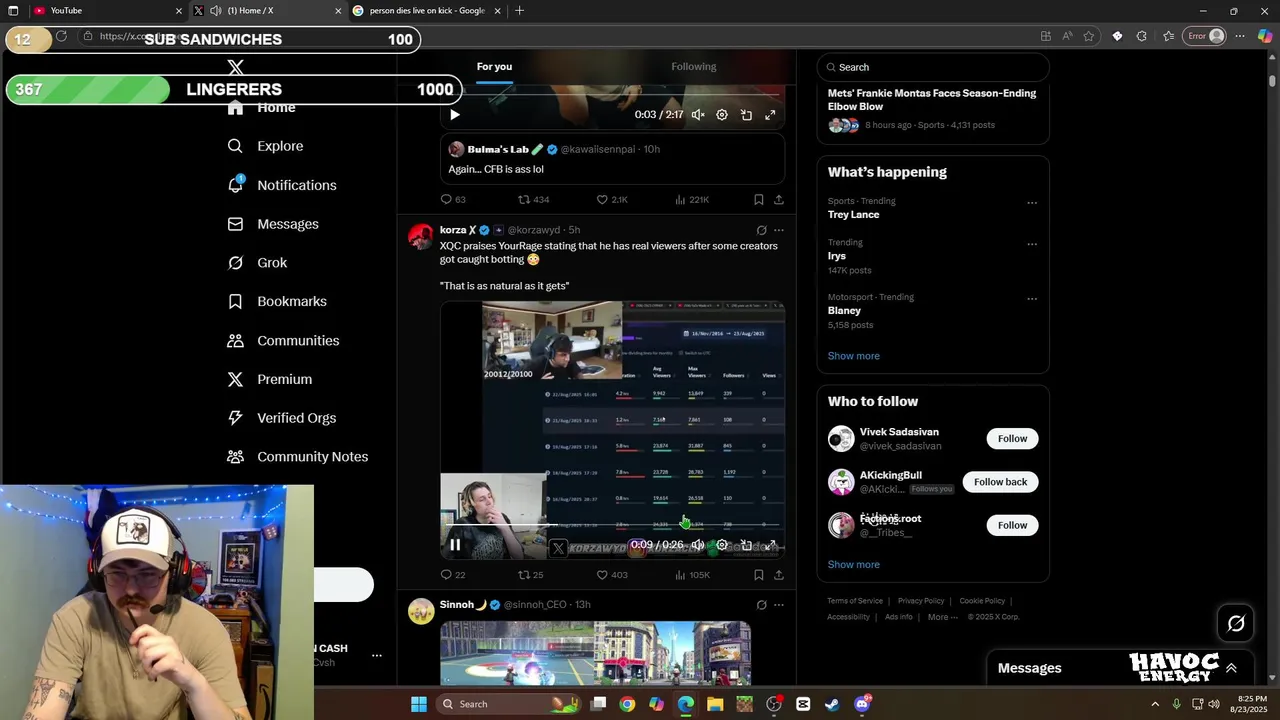Select the For you tab

point(494,67)
